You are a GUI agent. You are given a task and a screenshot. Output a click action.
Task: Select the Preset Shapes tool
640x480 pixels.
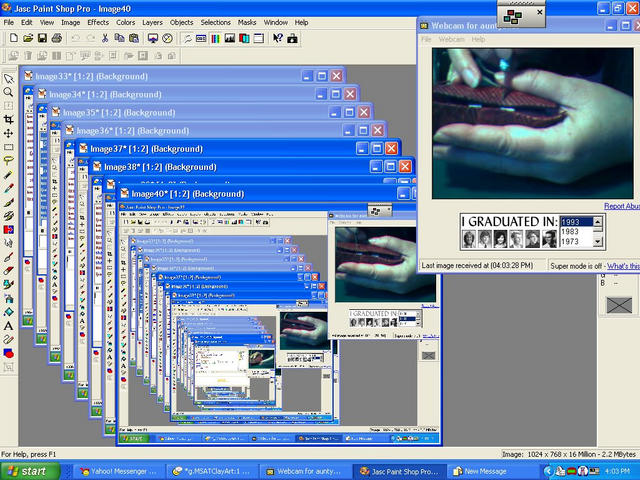(x=8, y=353)
